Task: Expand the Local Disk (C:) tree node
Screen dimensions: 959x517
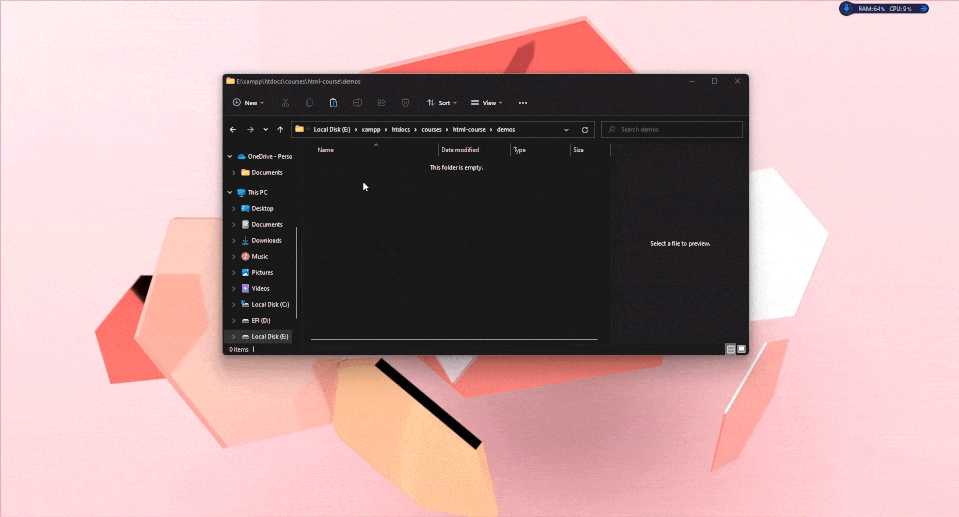Action: click(x=234, y=305)
